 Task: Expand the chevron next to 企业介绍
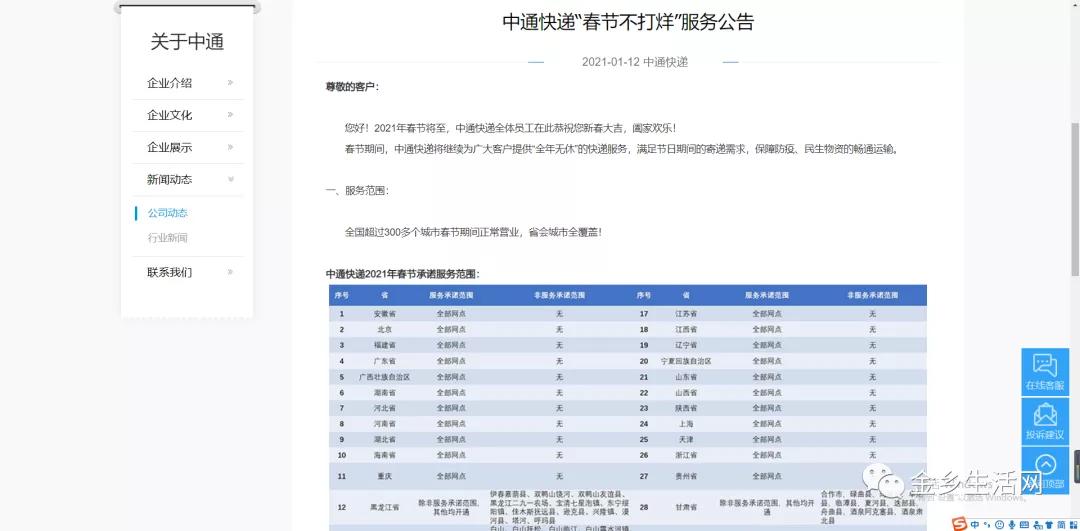[230, 83]
